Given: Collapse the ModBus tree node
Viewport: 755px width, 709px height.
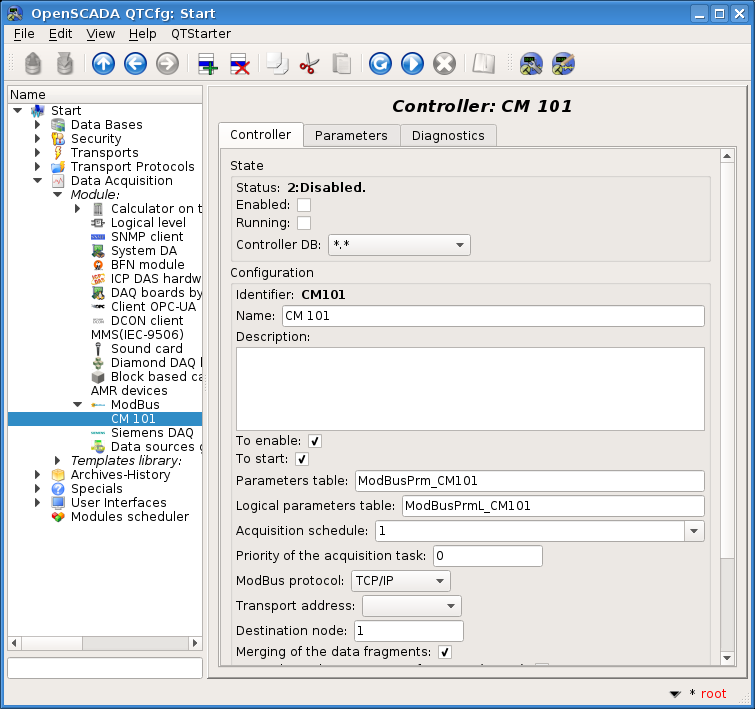Looking at the screenshot, I should click(78, 405).
